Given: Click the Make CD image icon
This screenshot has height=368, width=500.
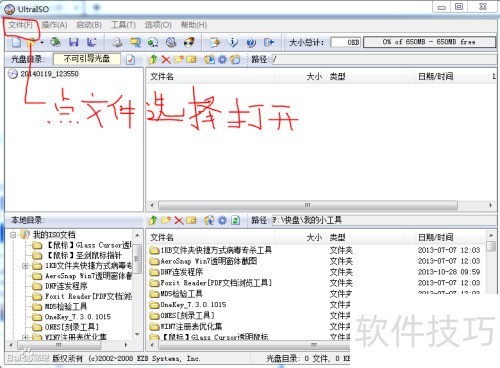Looking at the screenshot, I should click(117, 42).
